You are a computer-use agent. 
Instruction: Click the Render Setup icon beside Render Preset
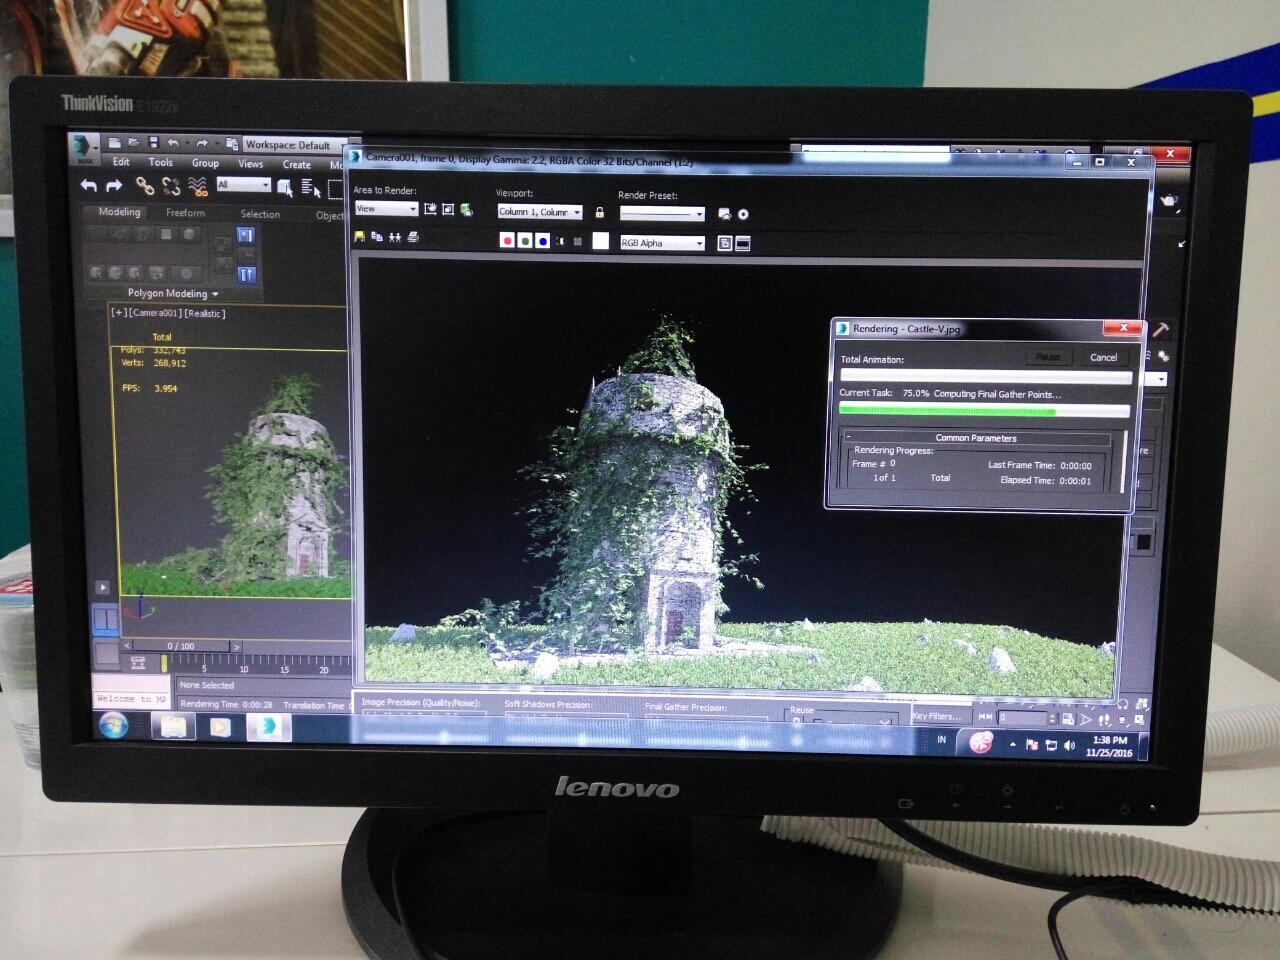point(725,214)
